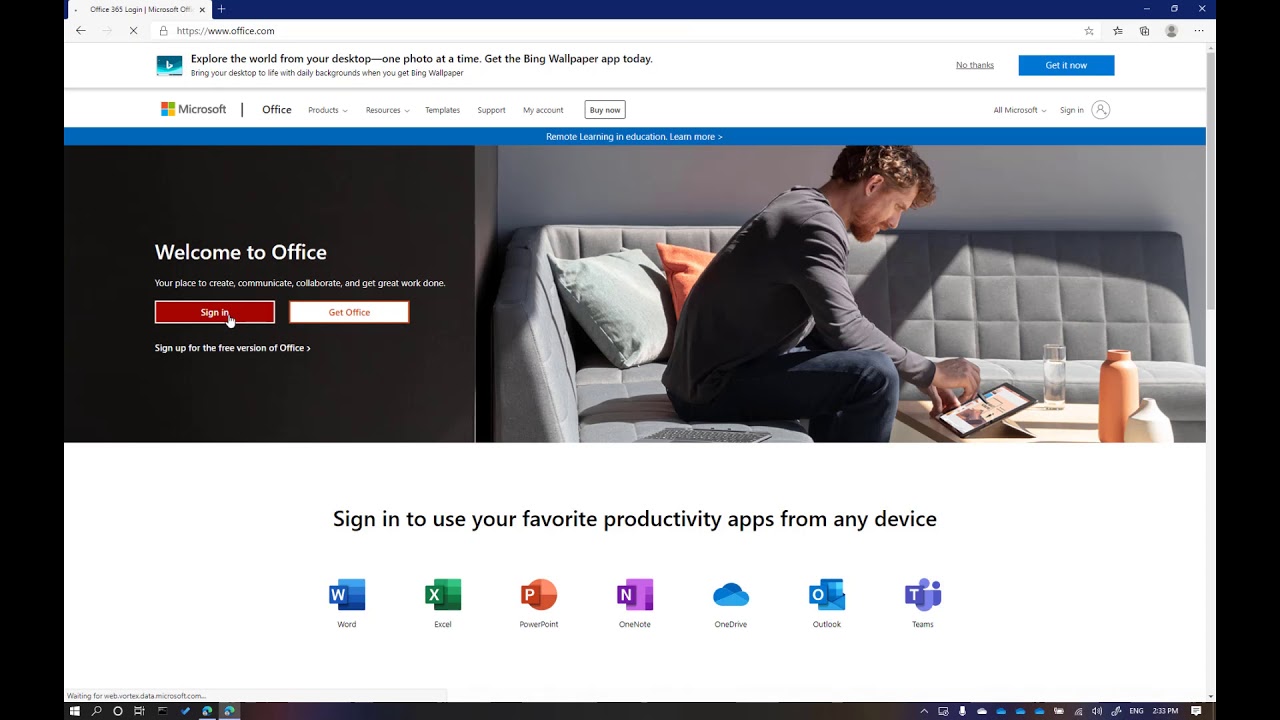
Task: Open the Excel app icon
Action: coord(443,594)
